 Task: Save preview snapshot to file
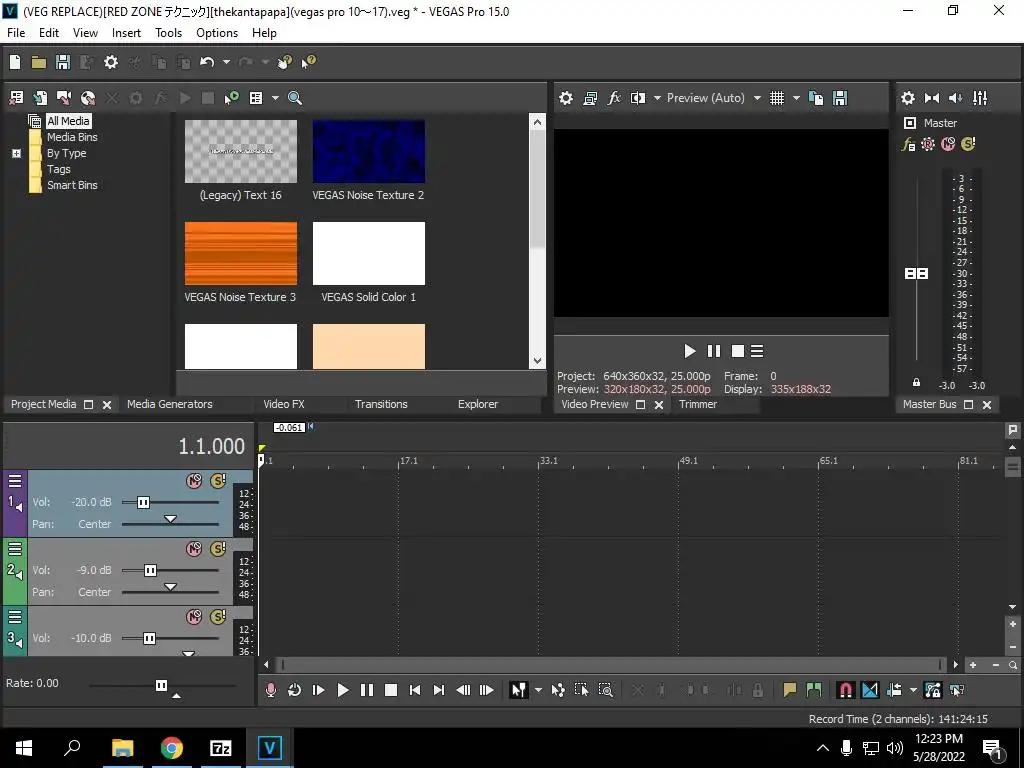click(840, 98)
